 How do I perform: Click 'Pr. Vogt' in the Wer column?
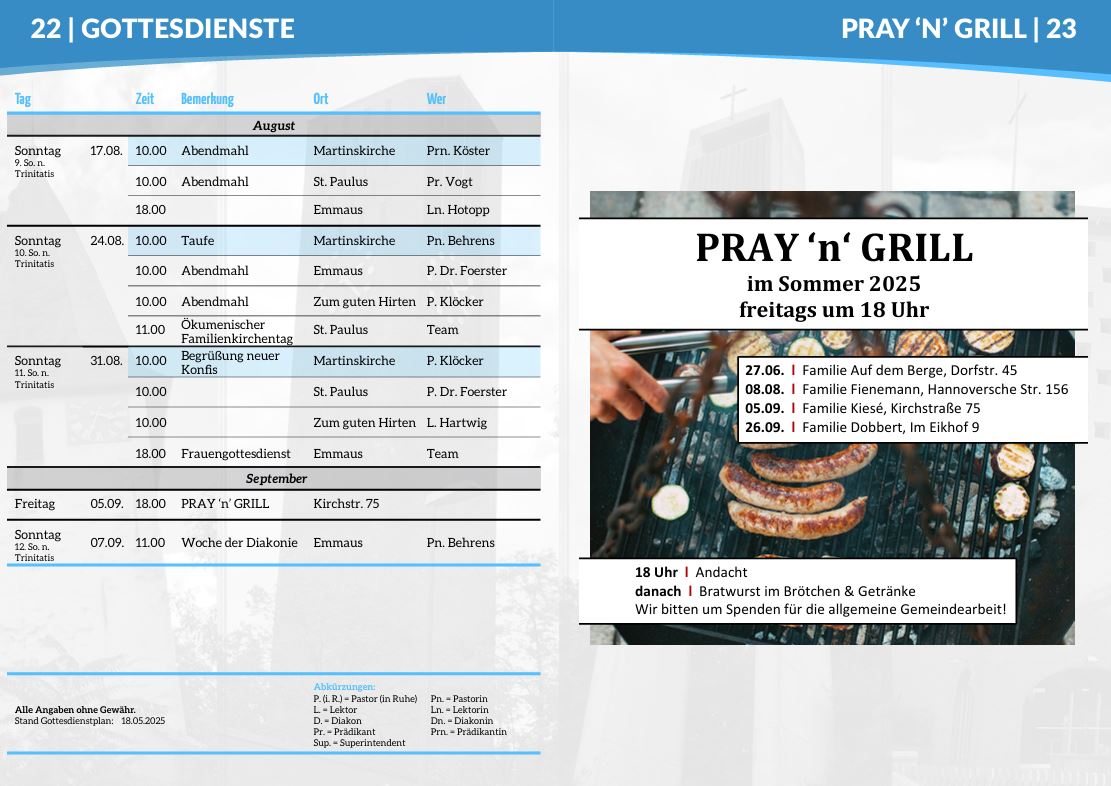(449, 181)
